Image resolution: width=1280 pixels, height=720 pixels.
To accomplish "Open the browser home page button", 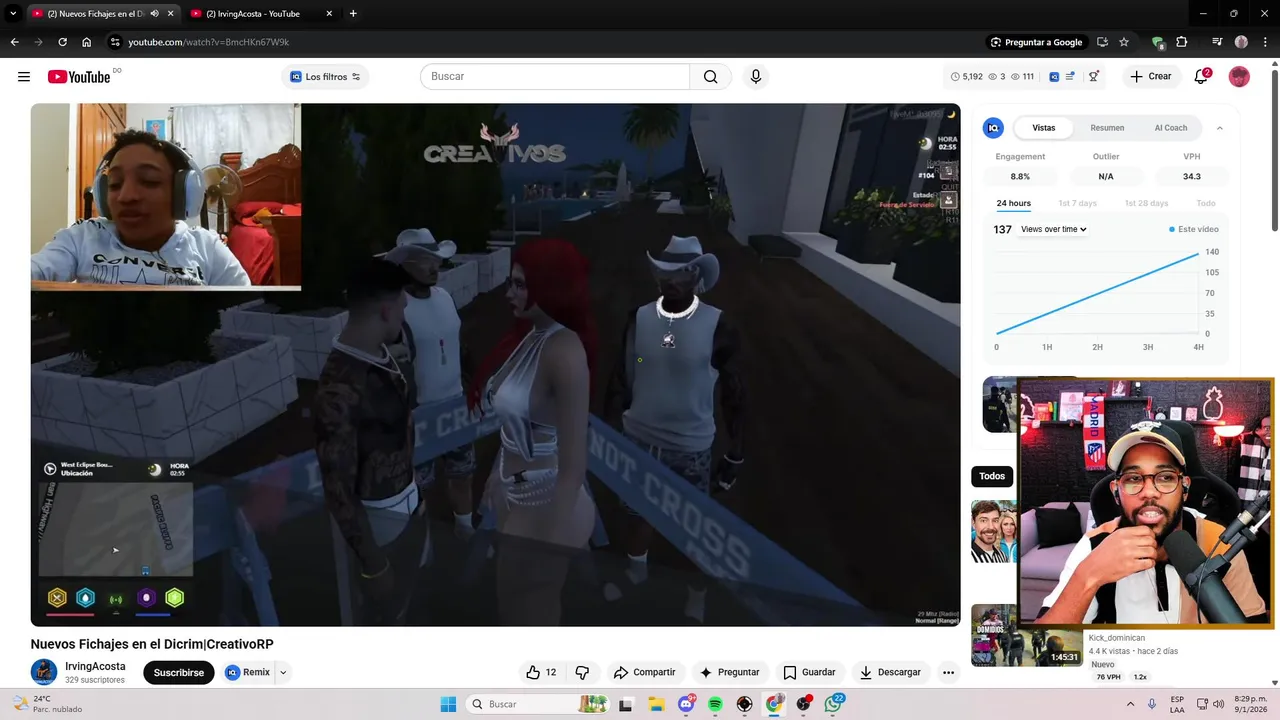I will click(87, 42).
